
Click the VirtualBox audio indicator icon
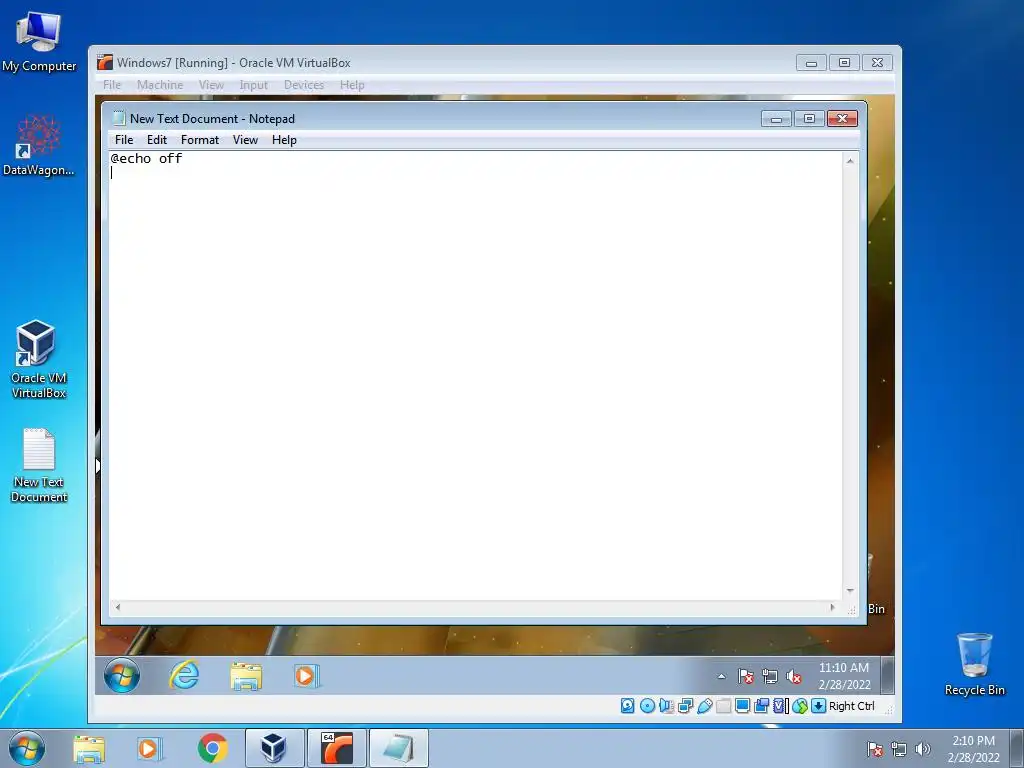(666, 706)
